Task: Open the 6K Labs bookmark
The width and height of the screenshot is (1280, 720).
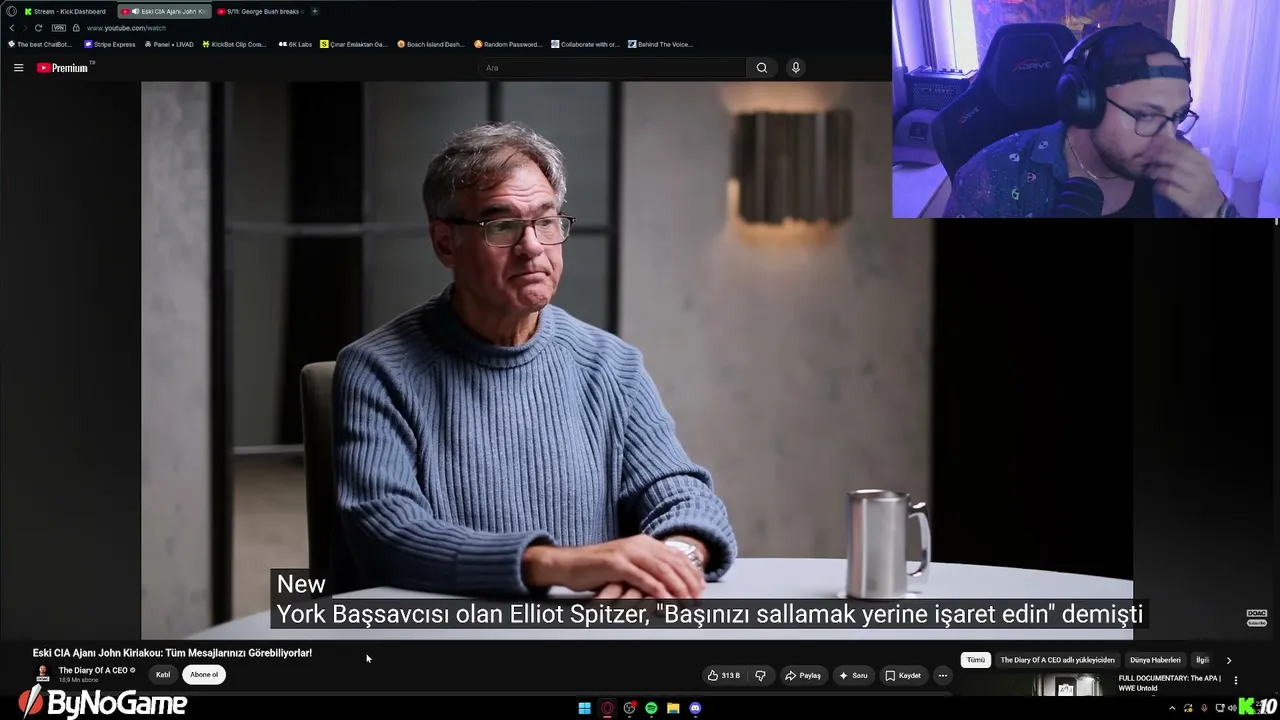Action: coord(295,44)
